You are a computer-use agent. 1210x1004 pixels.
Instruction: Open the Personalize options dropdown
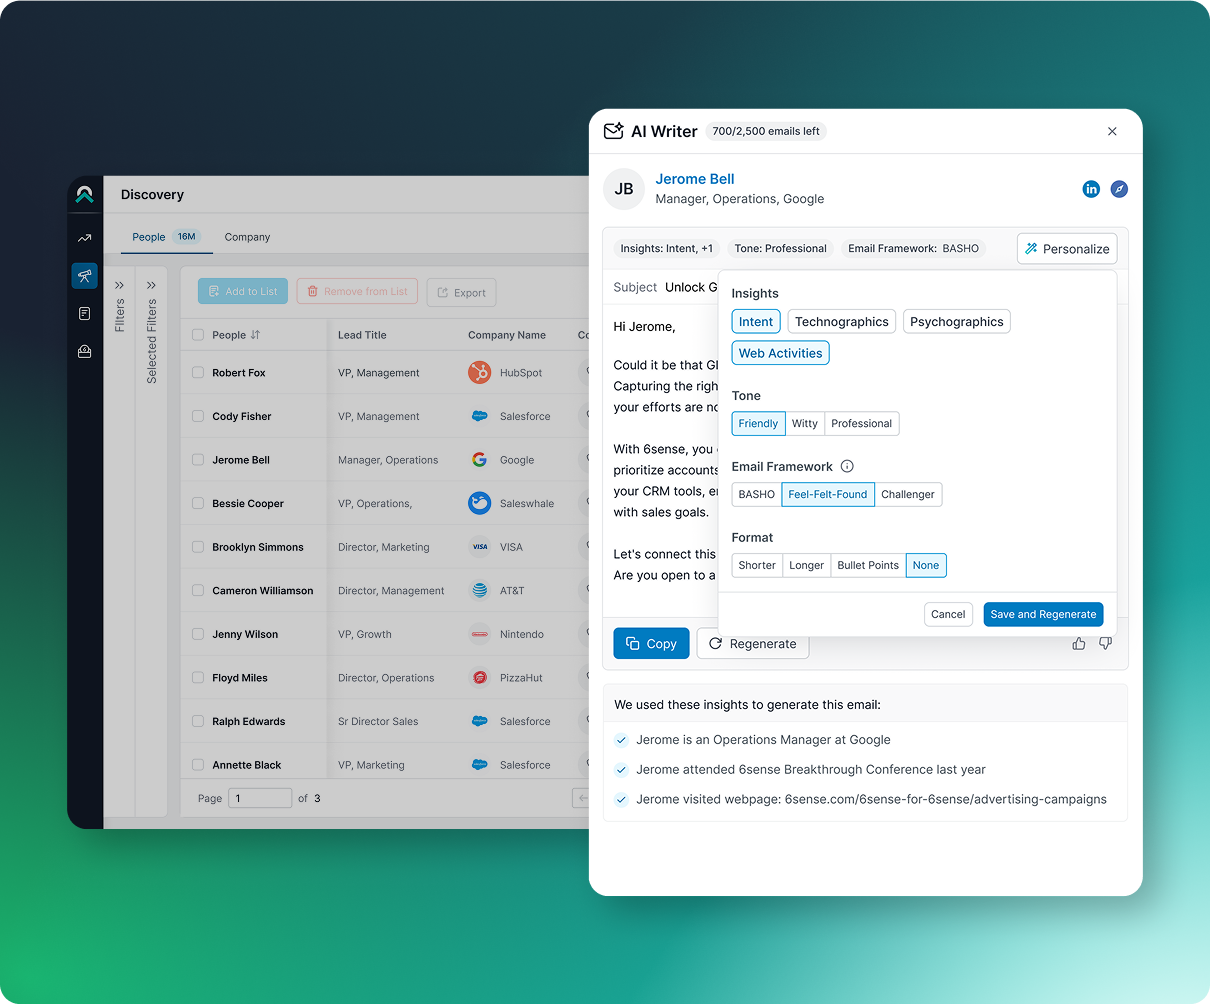[1067, 249]
